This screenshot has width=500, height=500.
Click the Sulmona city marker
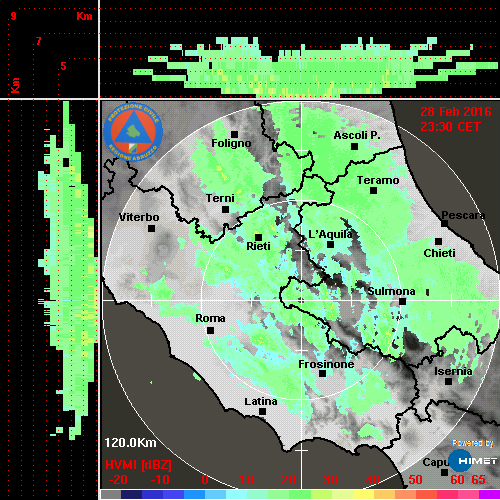coord(402,301)
